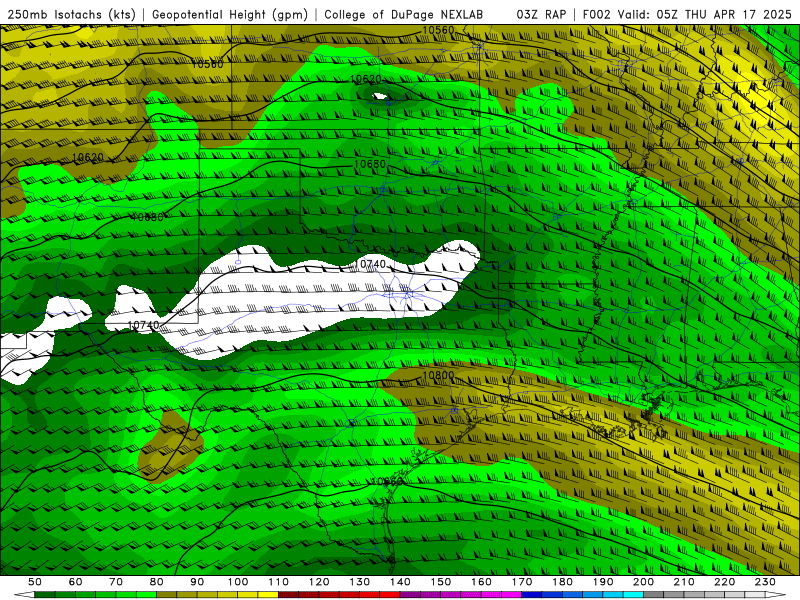Click the 160 knot colorbar label
Viewport: 800px width, 600px height.
481,582
